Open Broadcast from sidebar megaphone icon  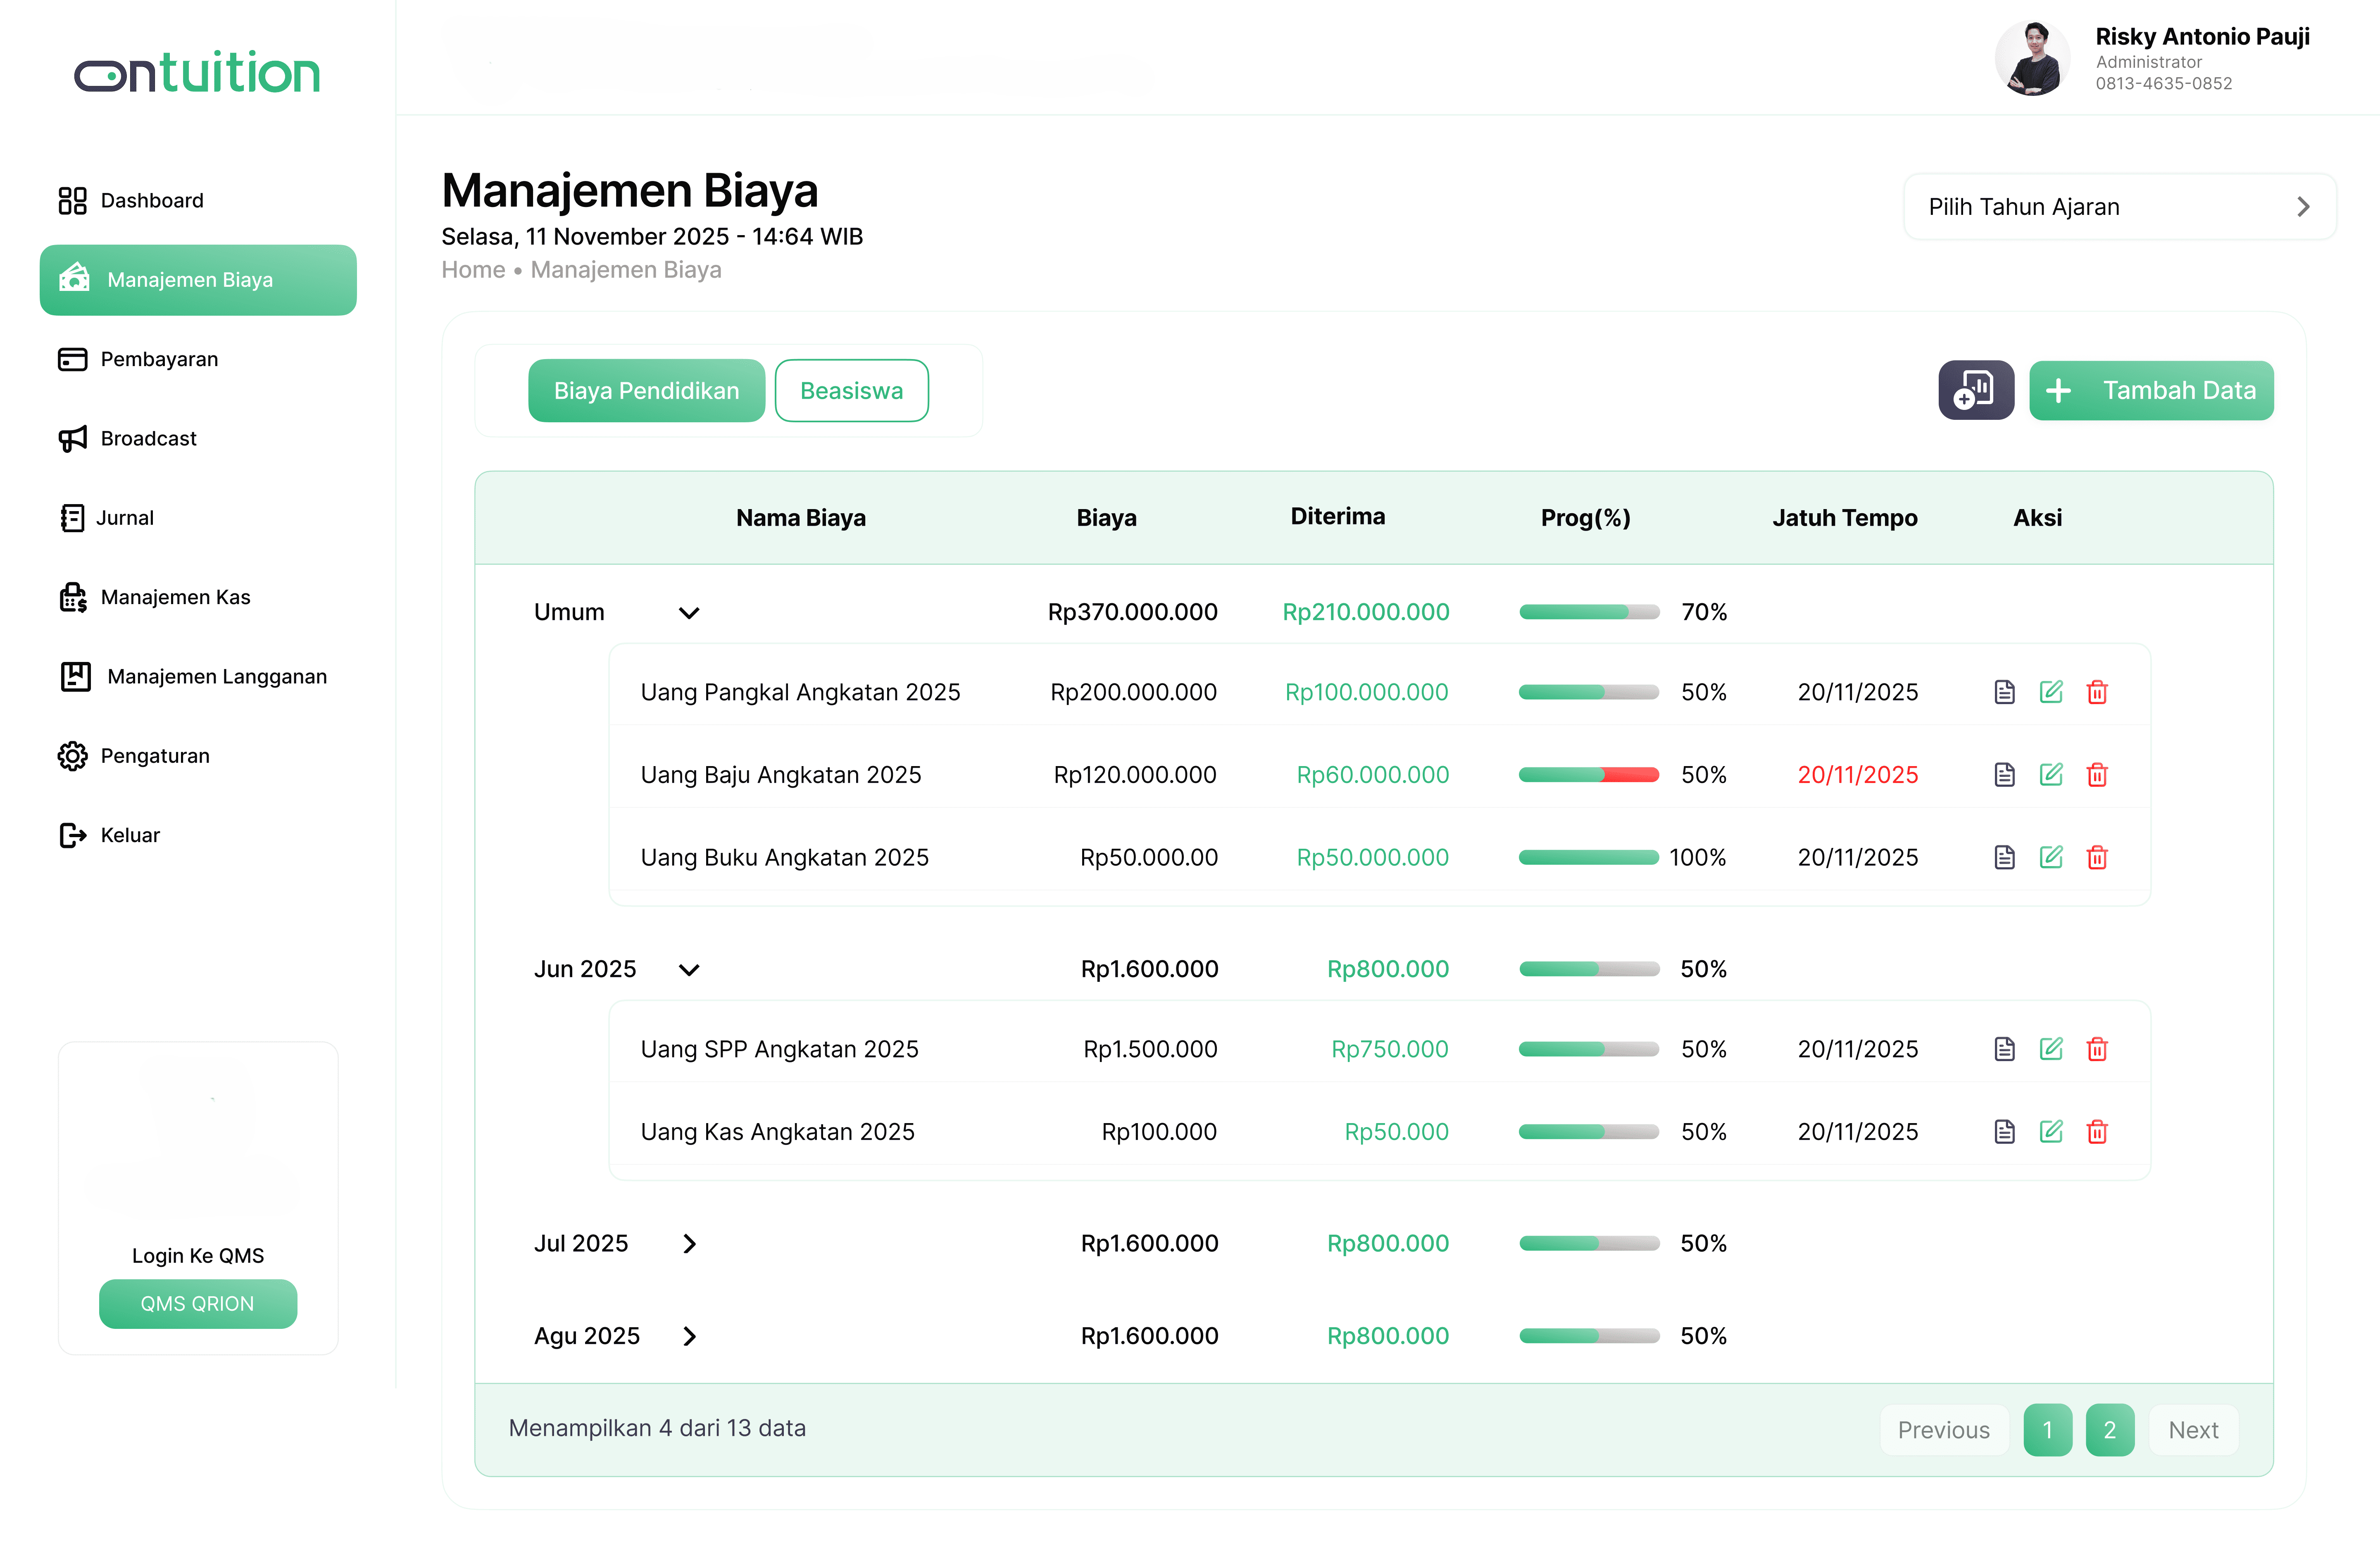[73, 439]
